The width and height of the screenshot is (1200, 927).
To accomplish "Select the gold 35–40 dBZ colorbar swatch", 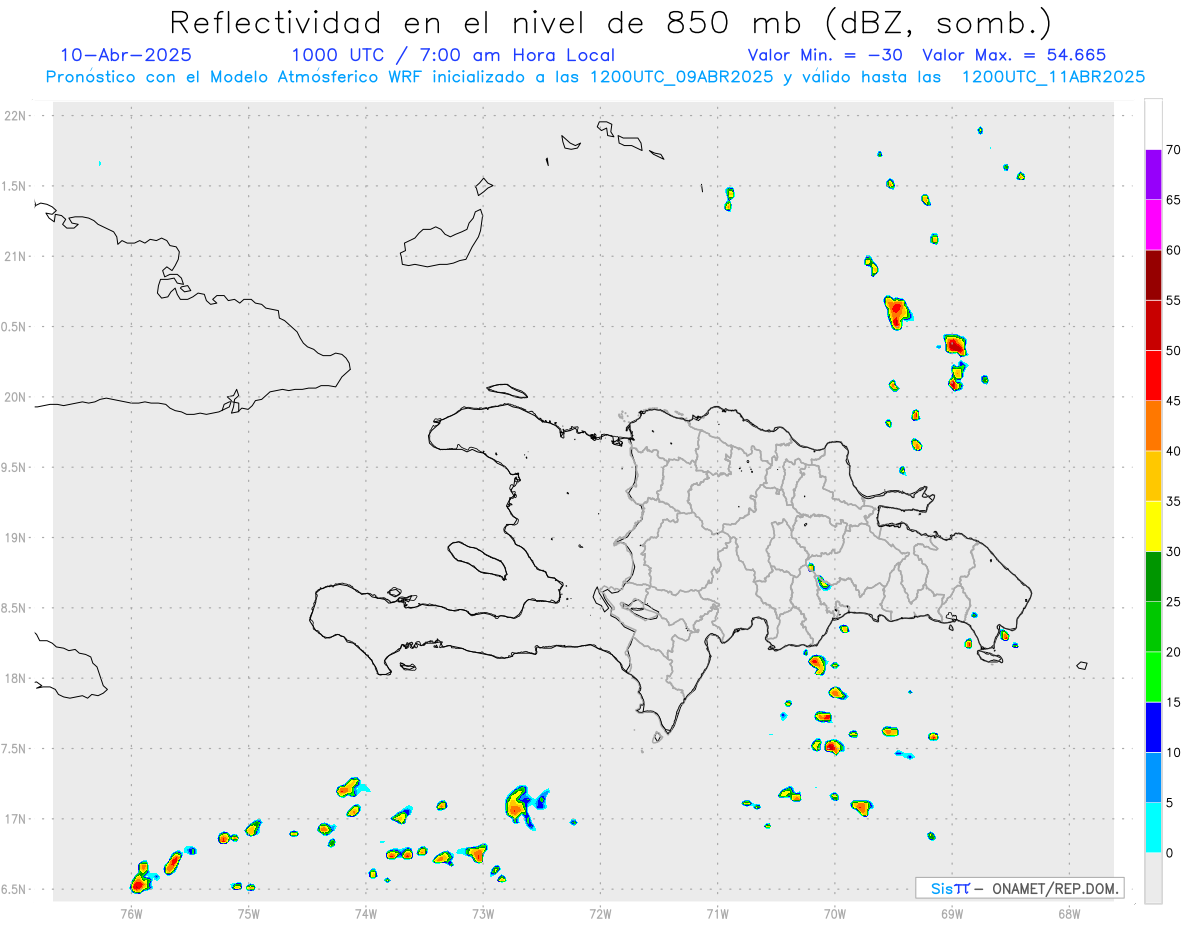I will coord(1153,476).
